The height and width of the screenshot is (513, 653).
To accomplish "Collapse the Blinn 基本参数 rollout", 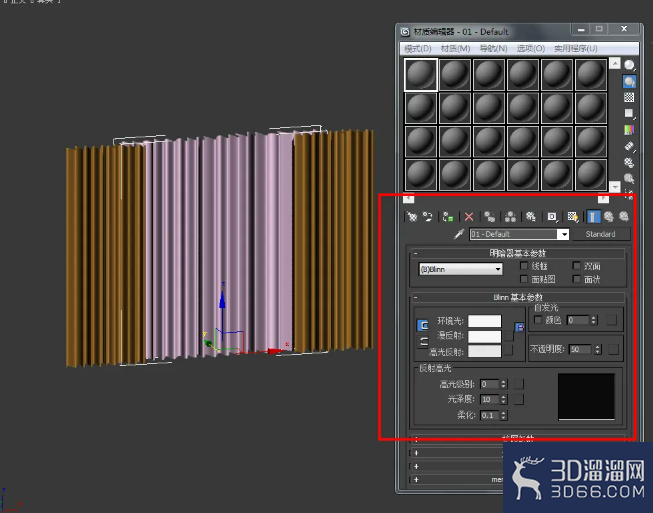I will pos(517,297).
